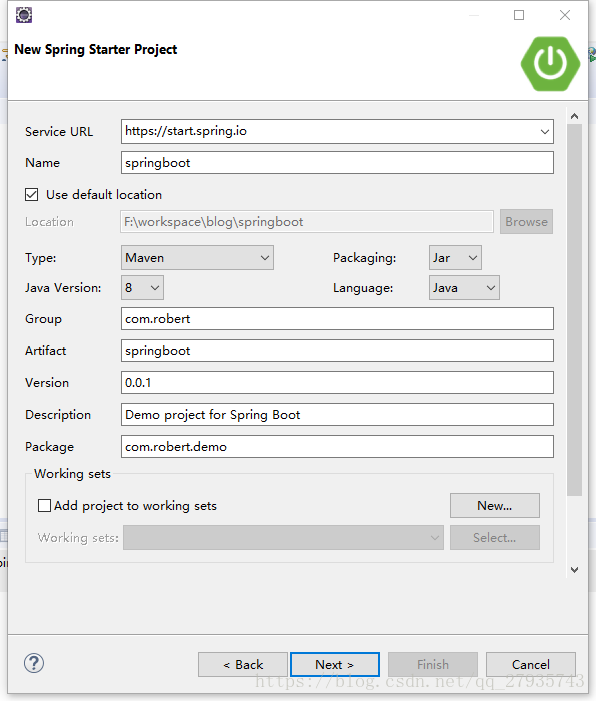Open the Language Java dropdown
This screenshot has height=701, width=596.
click(x=464, y=287)
